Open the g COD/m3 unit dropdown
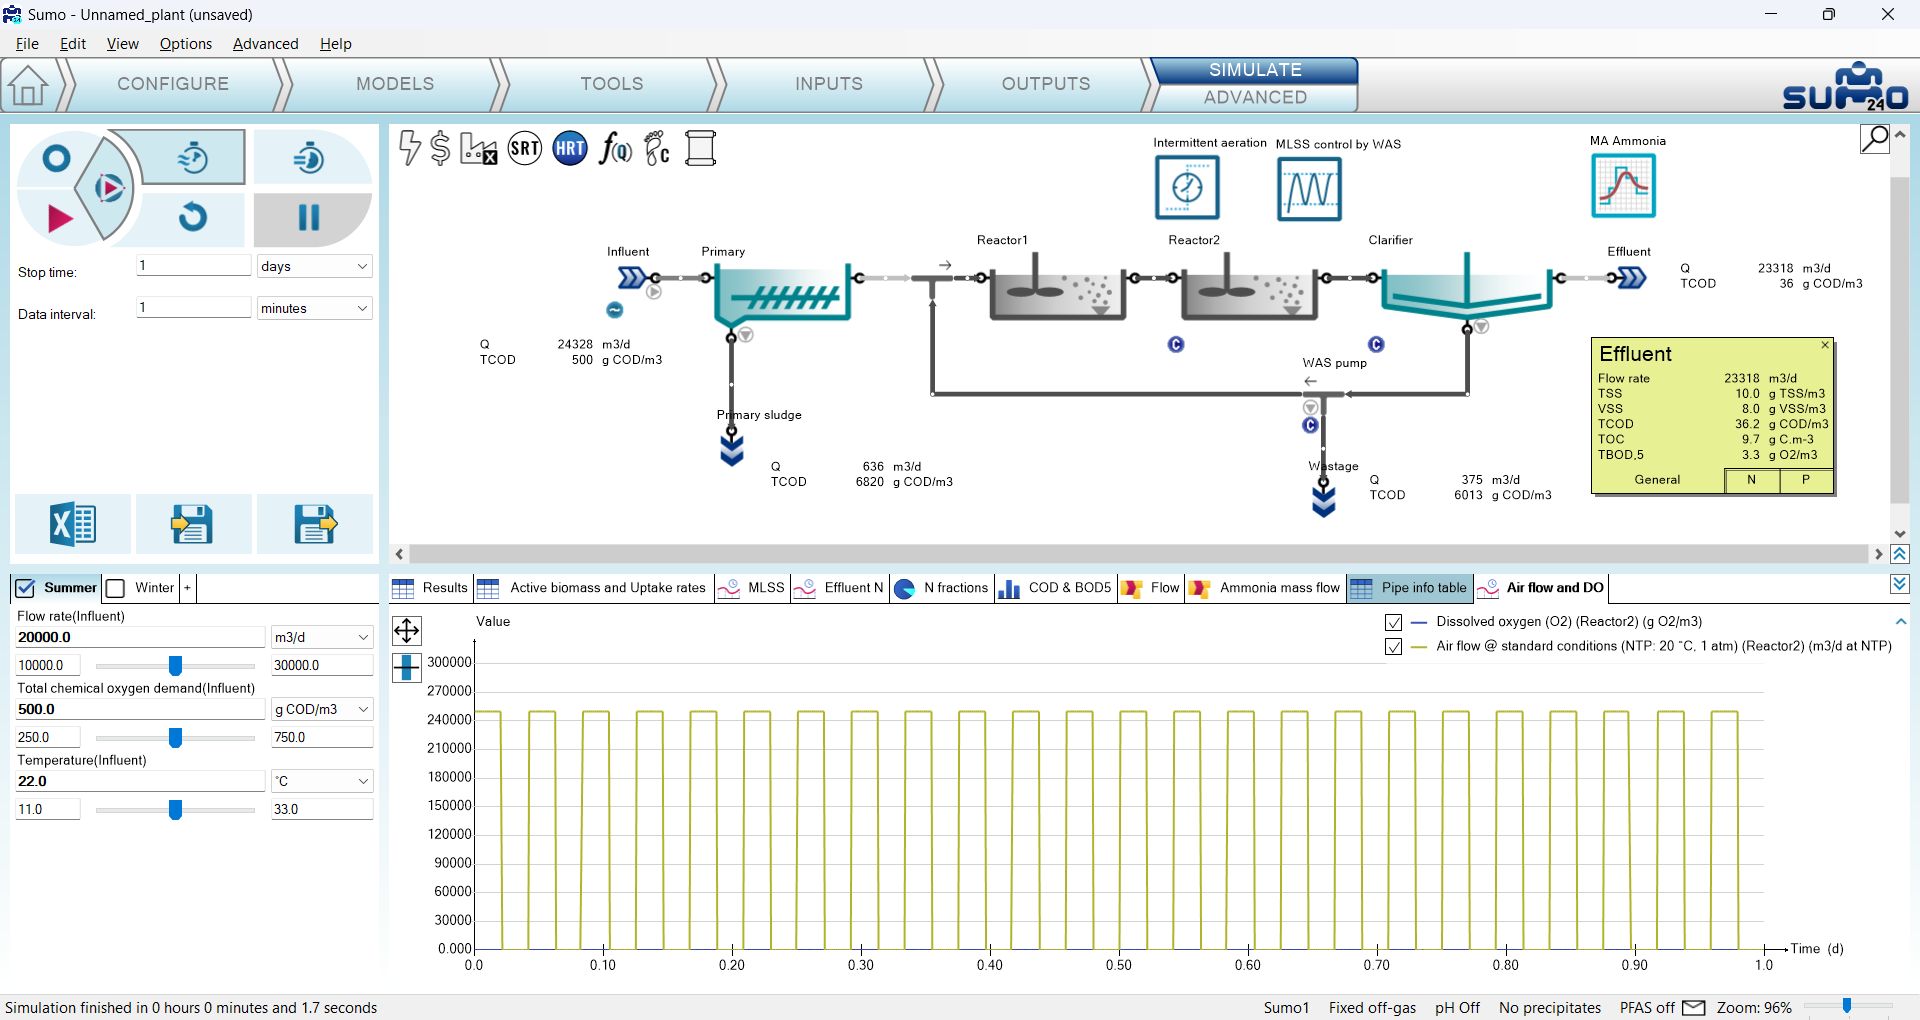This screenshot has width=1920, height=1020. coord(321,709)
